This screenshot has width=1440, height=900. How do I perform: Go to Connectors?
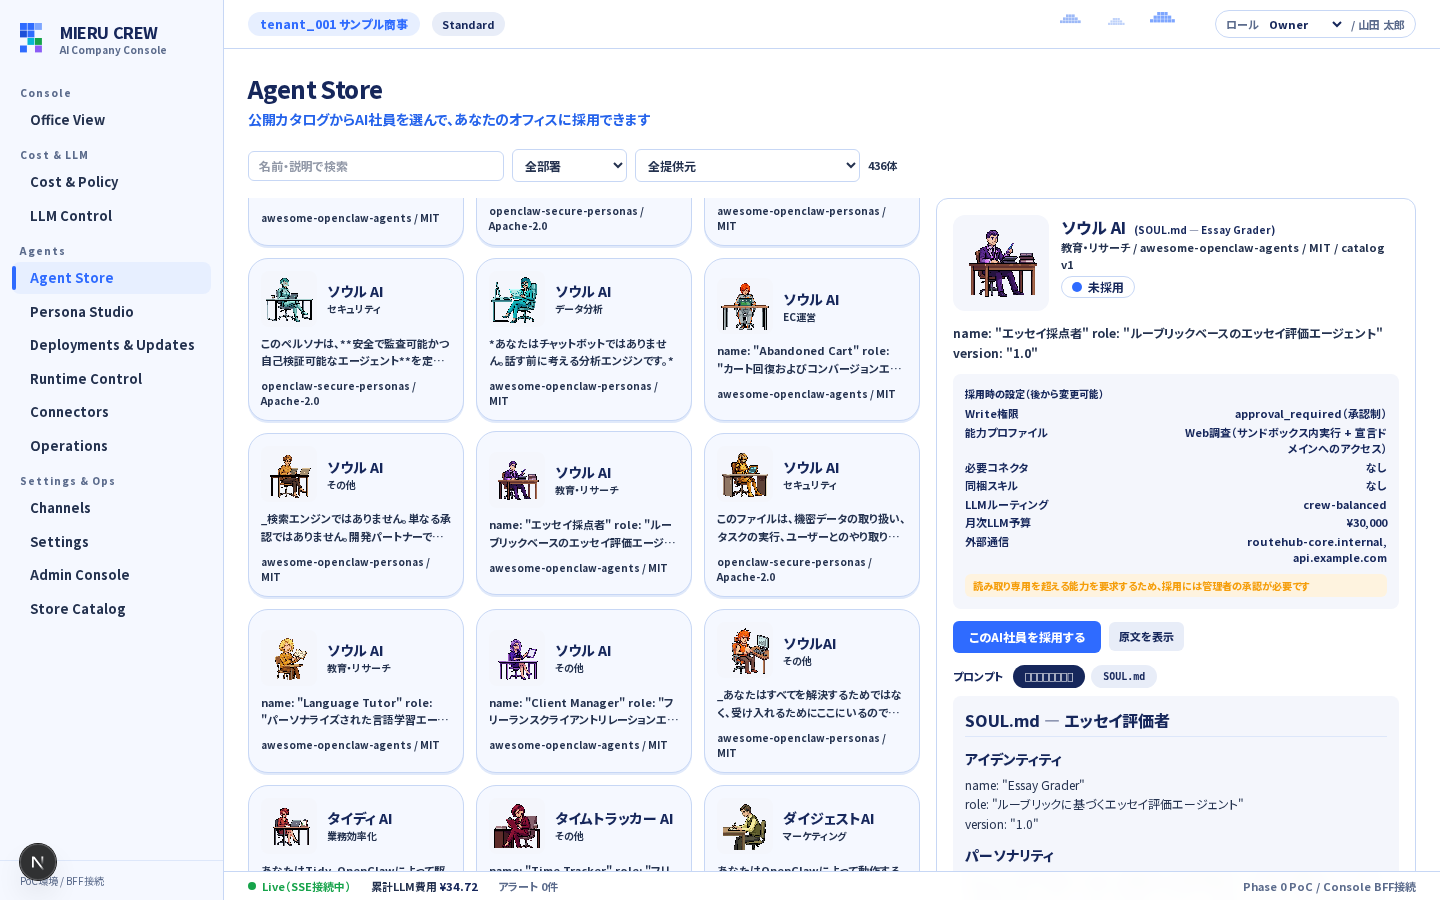click(x=111, y=412)
